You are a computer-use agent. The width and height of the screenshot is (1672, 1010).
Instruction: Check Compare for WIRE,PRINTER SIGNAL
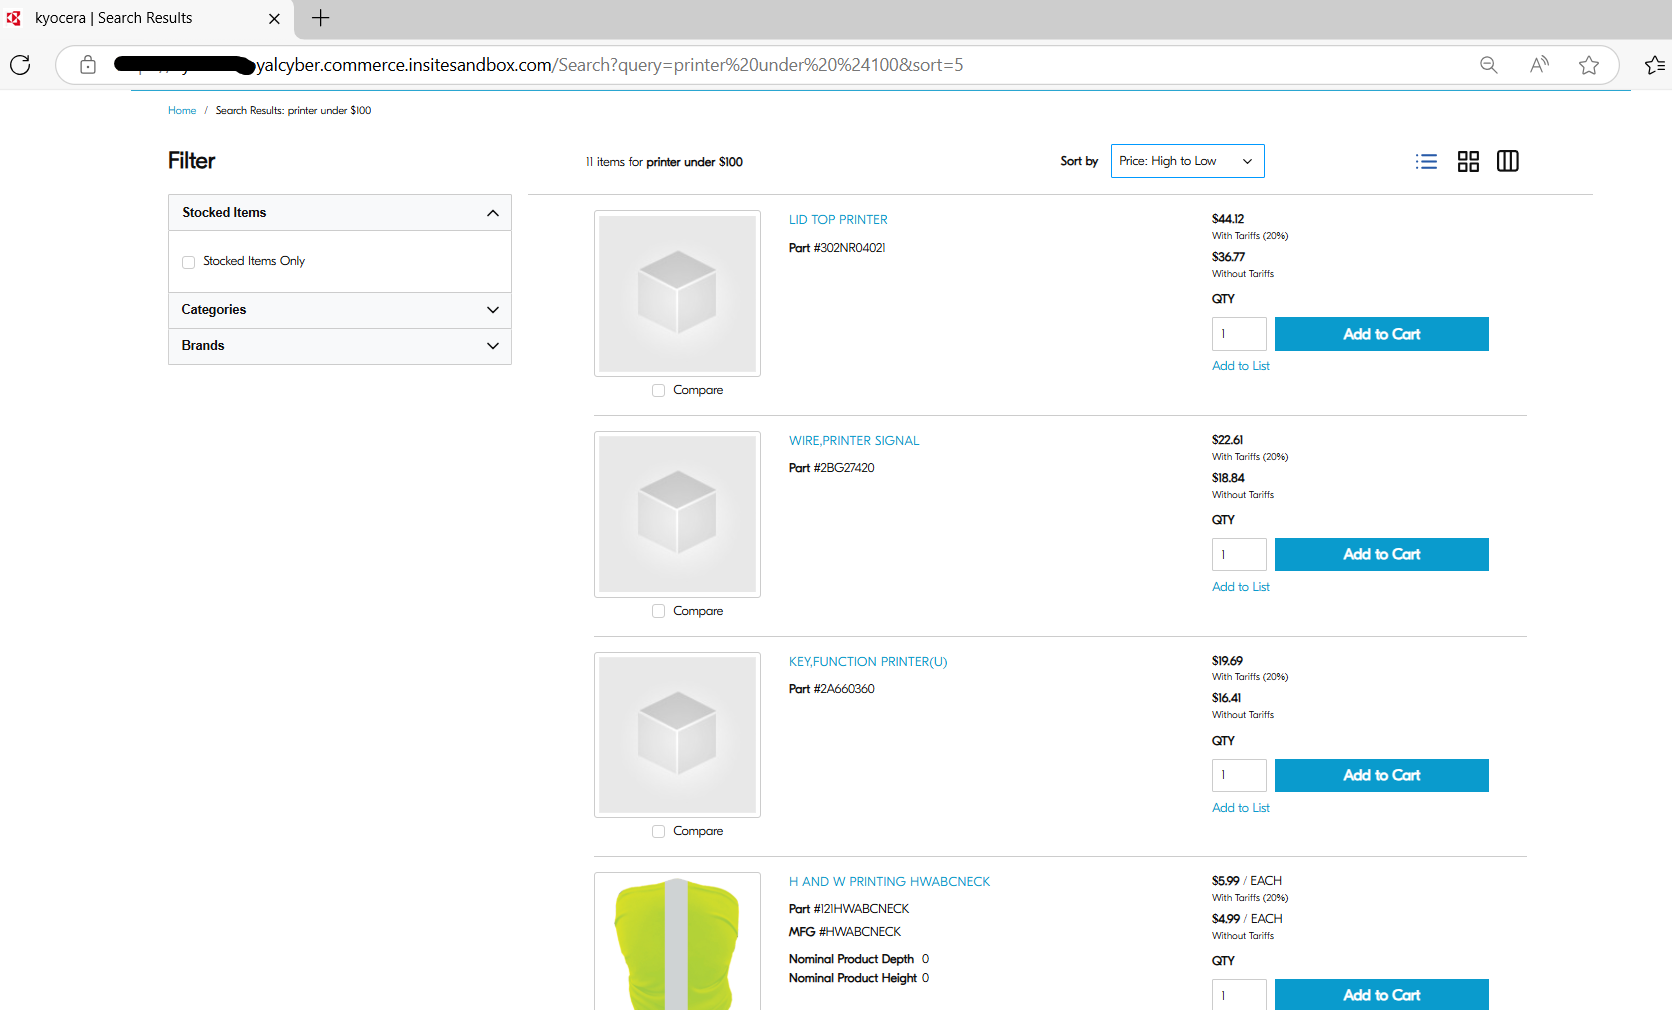[658, 611]
